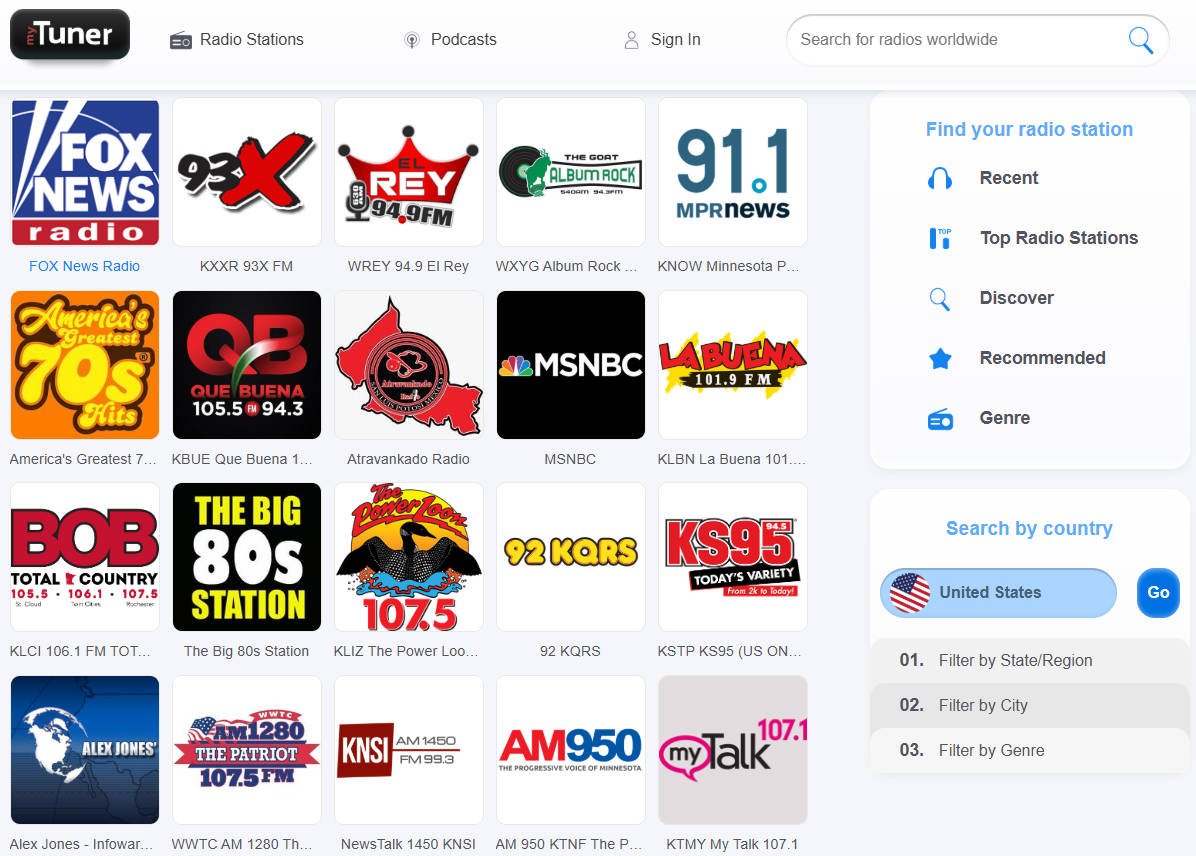Click the KNOW Minnesota station name
The height and width of the screenshot is (856, 1196).
coord(728,266)
